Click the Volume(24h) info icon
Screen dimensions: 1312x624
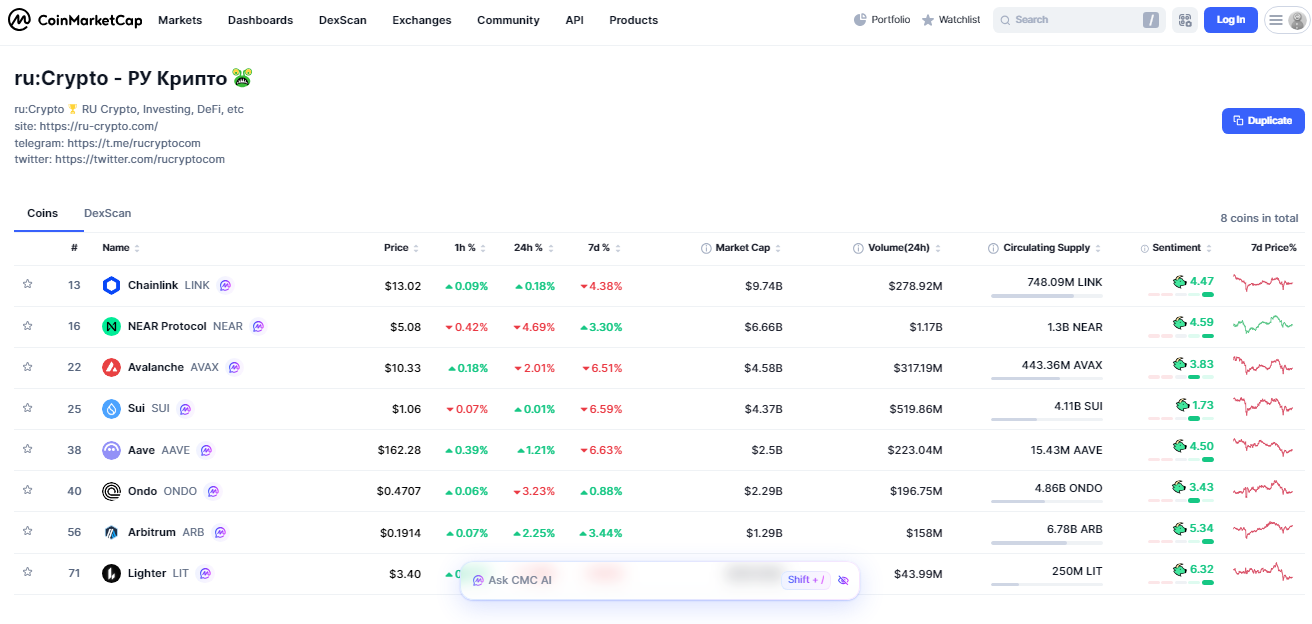tap(858, 248)
